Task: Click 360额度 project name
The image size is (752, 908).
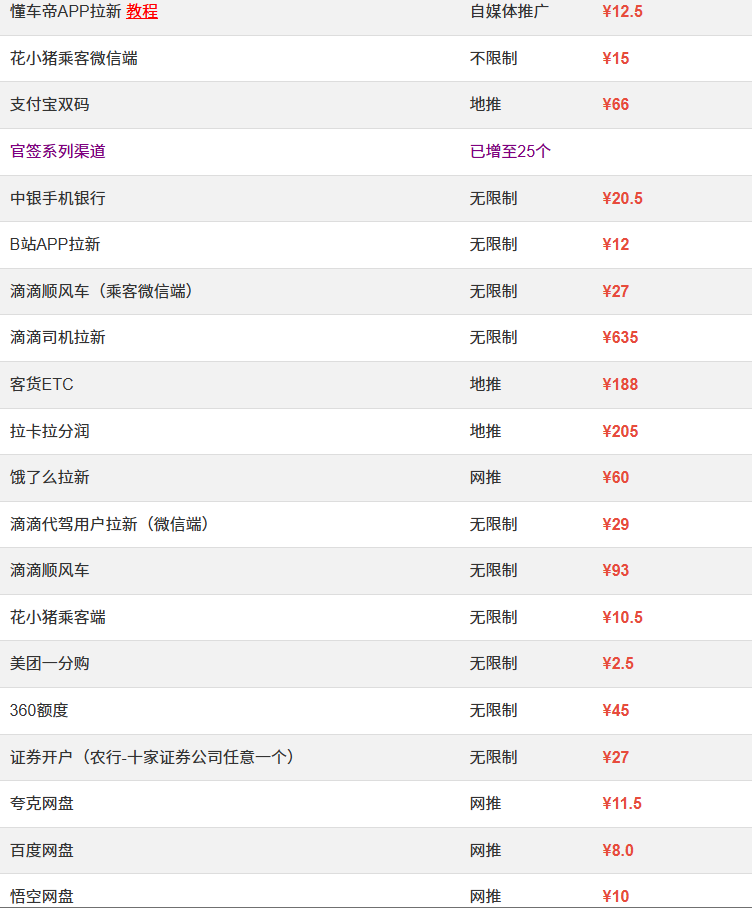Action: (x=39, y=711)
